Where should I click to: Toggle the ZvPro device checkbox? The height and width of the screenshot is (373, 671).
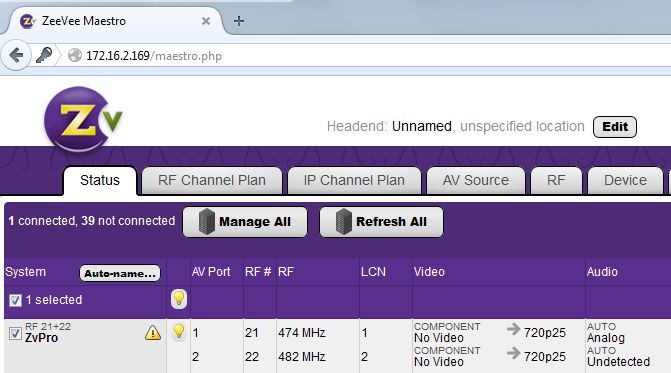tap(15, 333)
